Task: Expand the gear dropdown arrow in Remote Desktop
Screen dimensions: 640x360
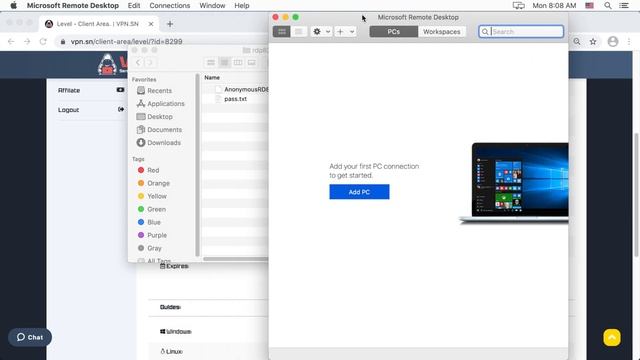Action: tap(327, 31)
